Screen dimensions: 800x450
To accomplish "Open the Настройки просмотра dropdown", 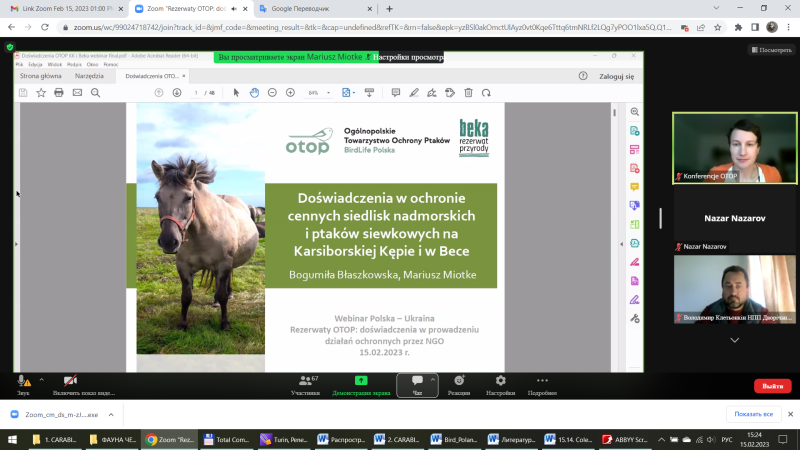I will coord(407,57).
